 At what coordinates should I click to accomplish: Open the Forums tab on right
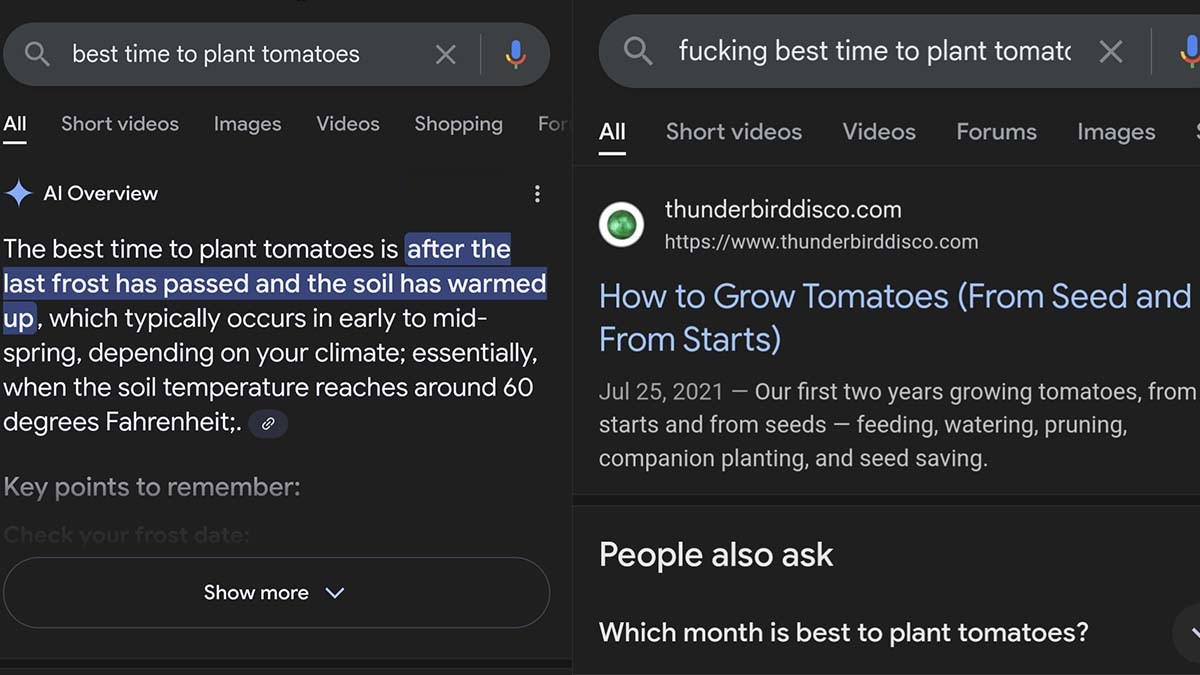[996, 132]
